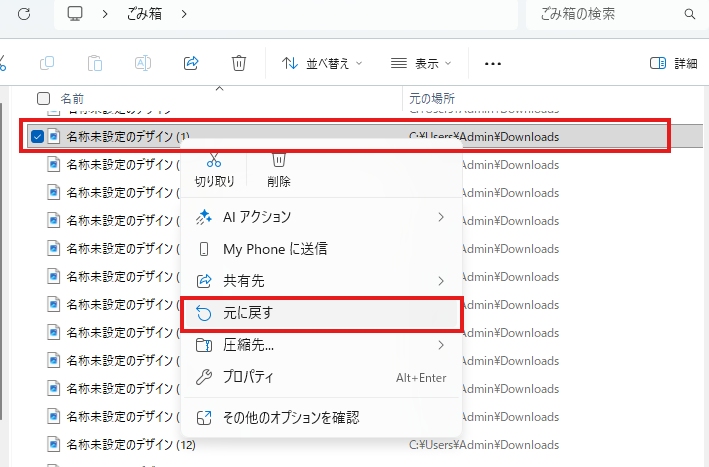Screen dimensions: 709x467
Task: Select 削除 delete in context menu
Action: 279,171
